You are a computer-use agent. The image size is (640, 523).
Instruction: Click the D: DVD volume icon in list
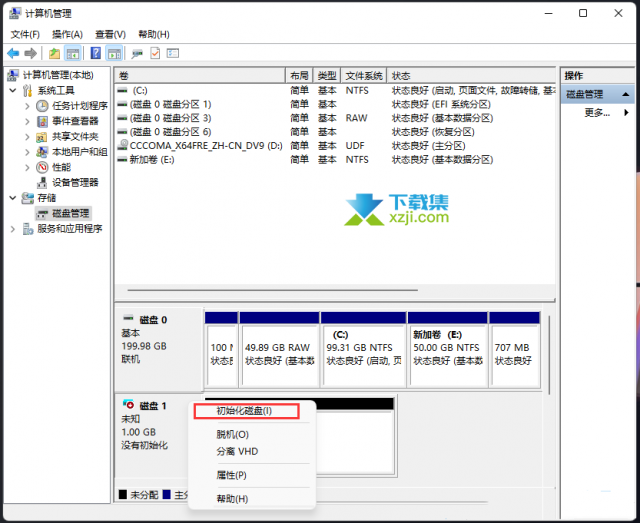pos(122,145)
